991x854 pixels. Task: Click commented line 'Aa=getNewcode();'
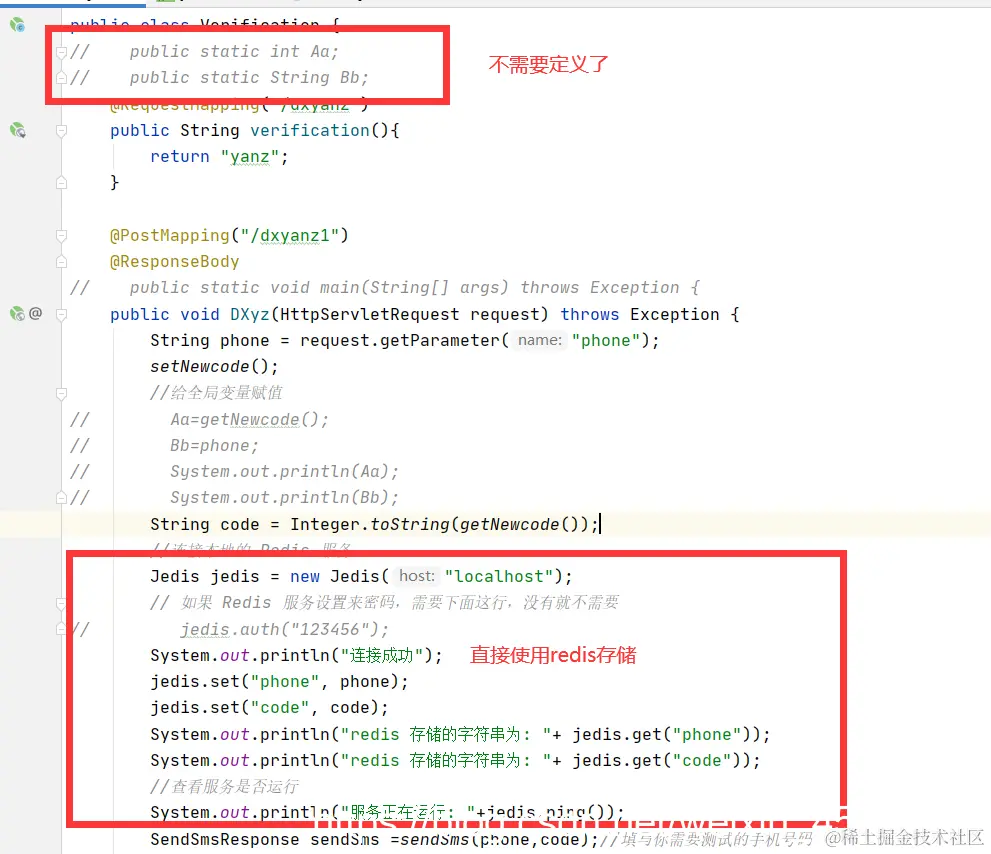(250, 419)
